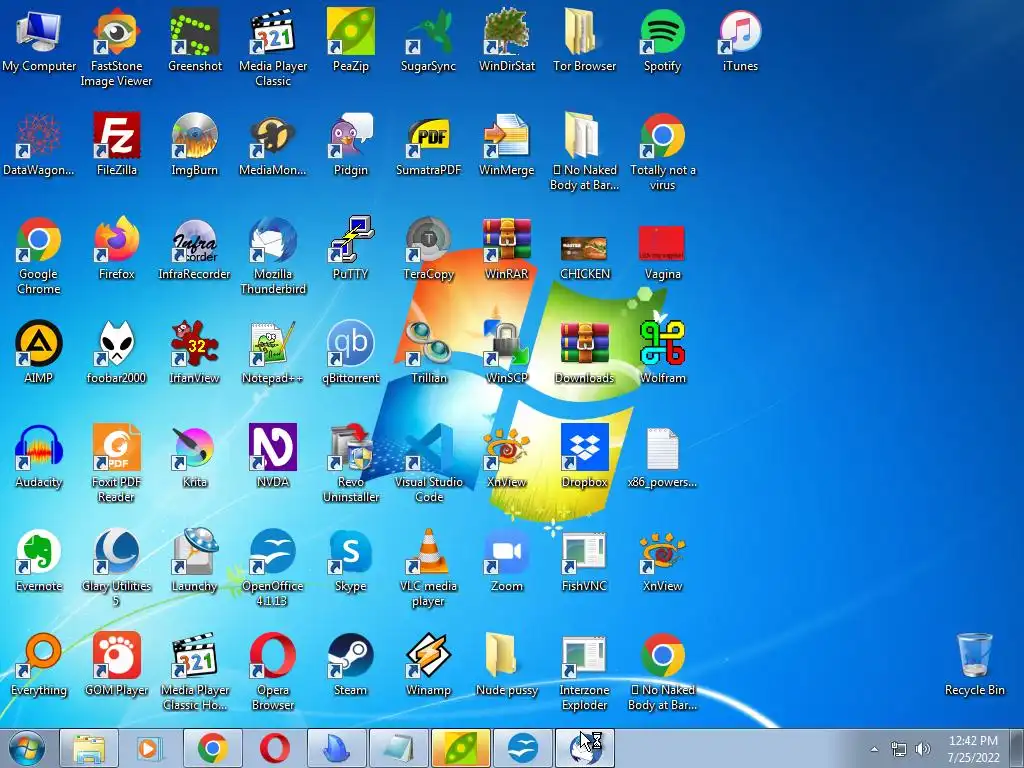1024x768 pixels.
Task: Launch Pidgin messenger icon
Action: tap(351, 144)
